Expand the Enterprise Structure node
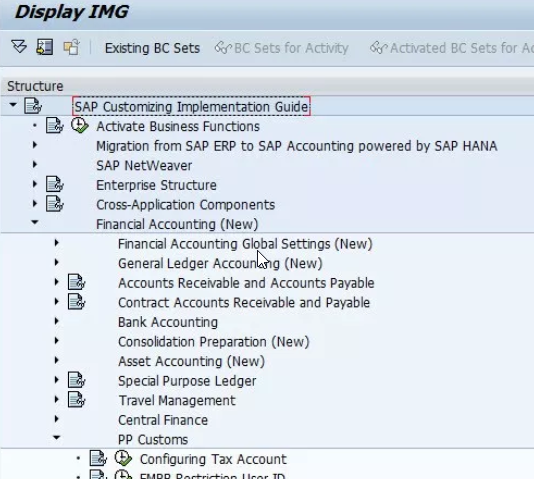Viewport: 534px width, 479px height. point(35,184)
